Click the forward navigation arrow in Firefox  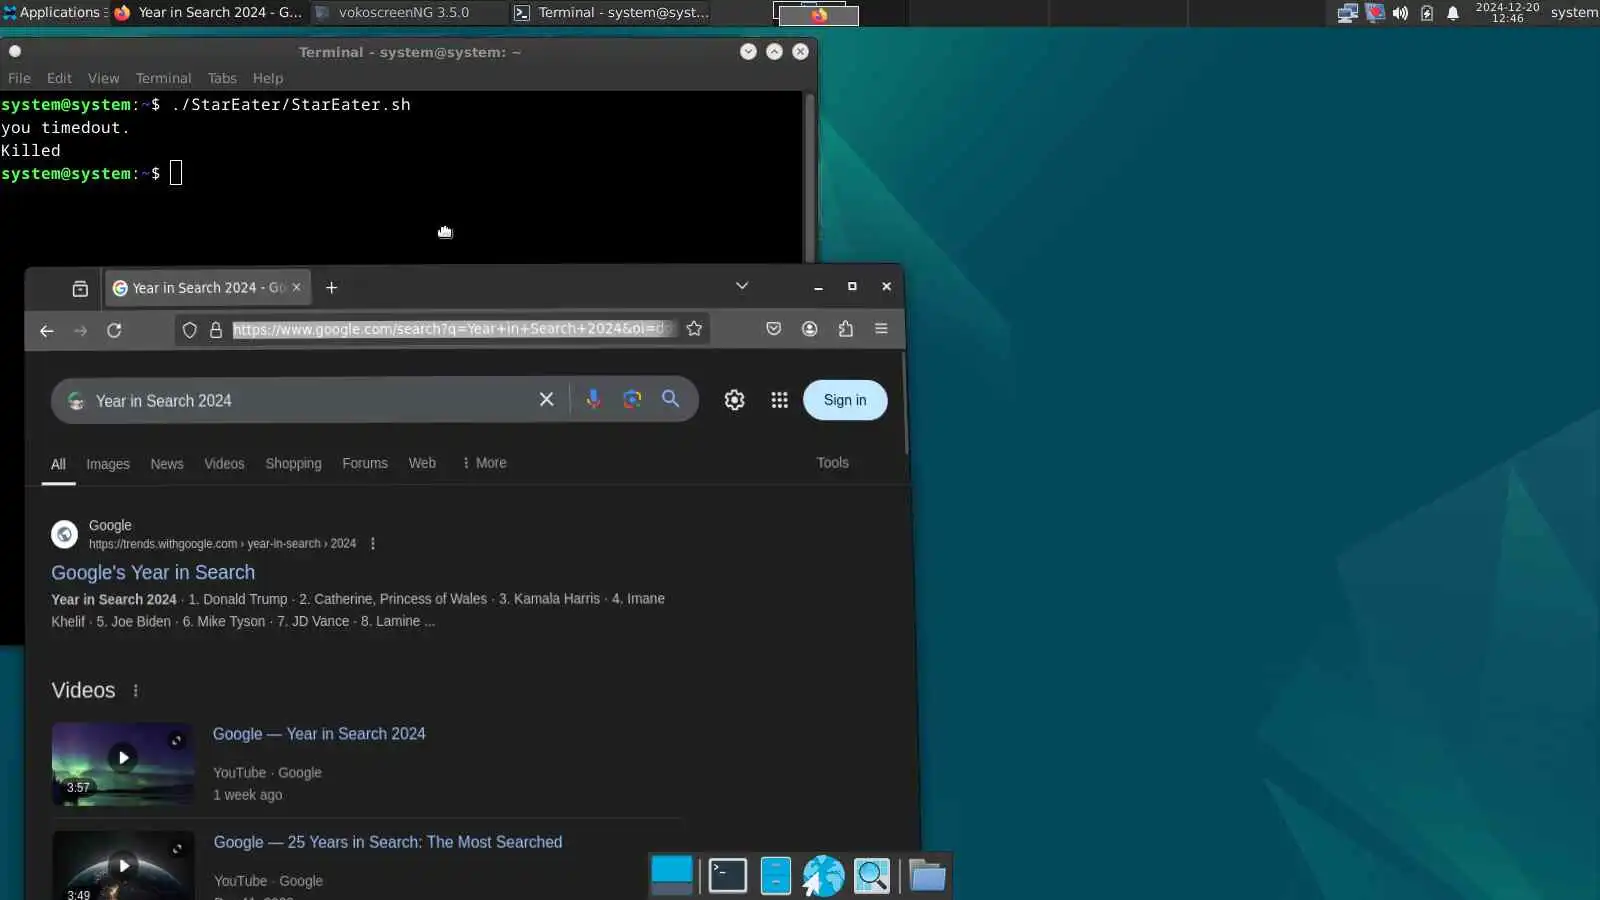(80, 330)
